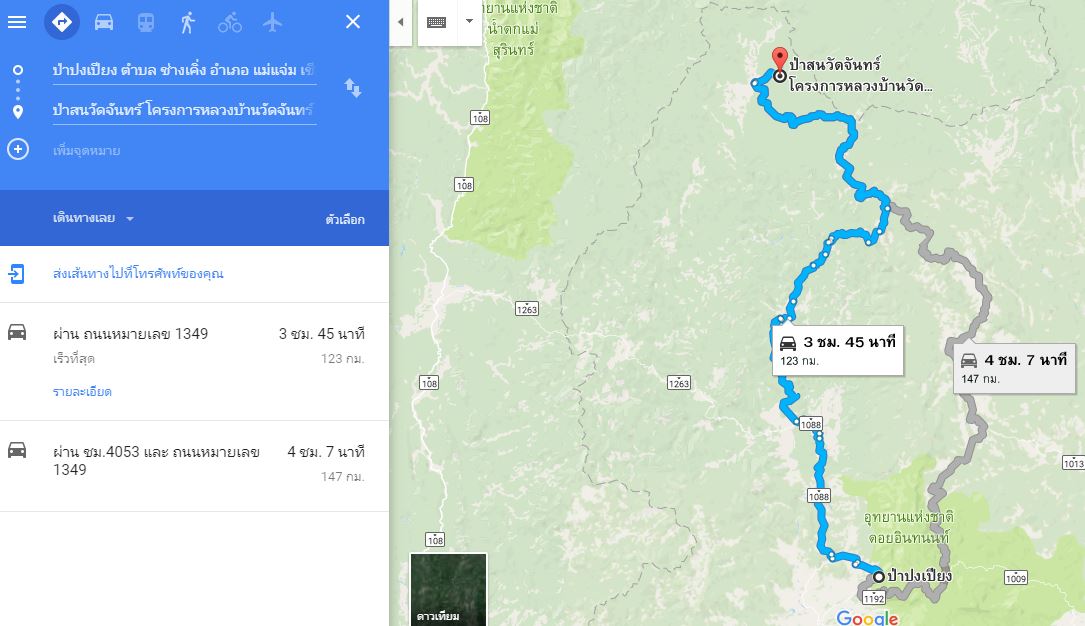The image size is (1085, 626).
Task: Select best travel mode directions icon
Action: [x=62, y=22]
